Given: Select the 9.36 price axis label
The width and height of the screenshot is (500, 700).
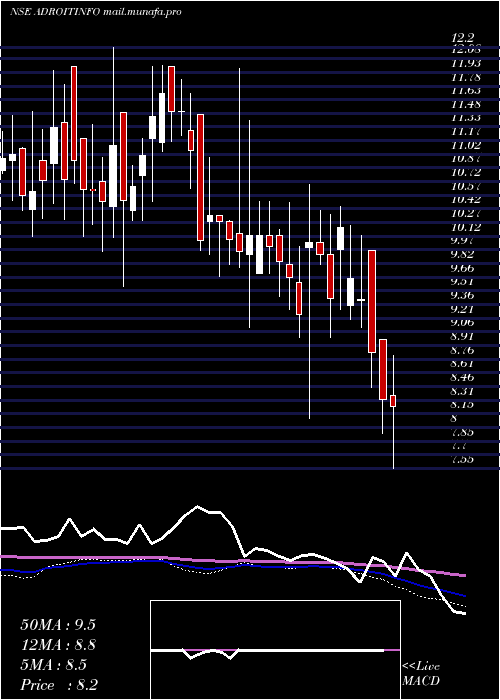Looking at the screenshot, I should (x=463, y=295).
